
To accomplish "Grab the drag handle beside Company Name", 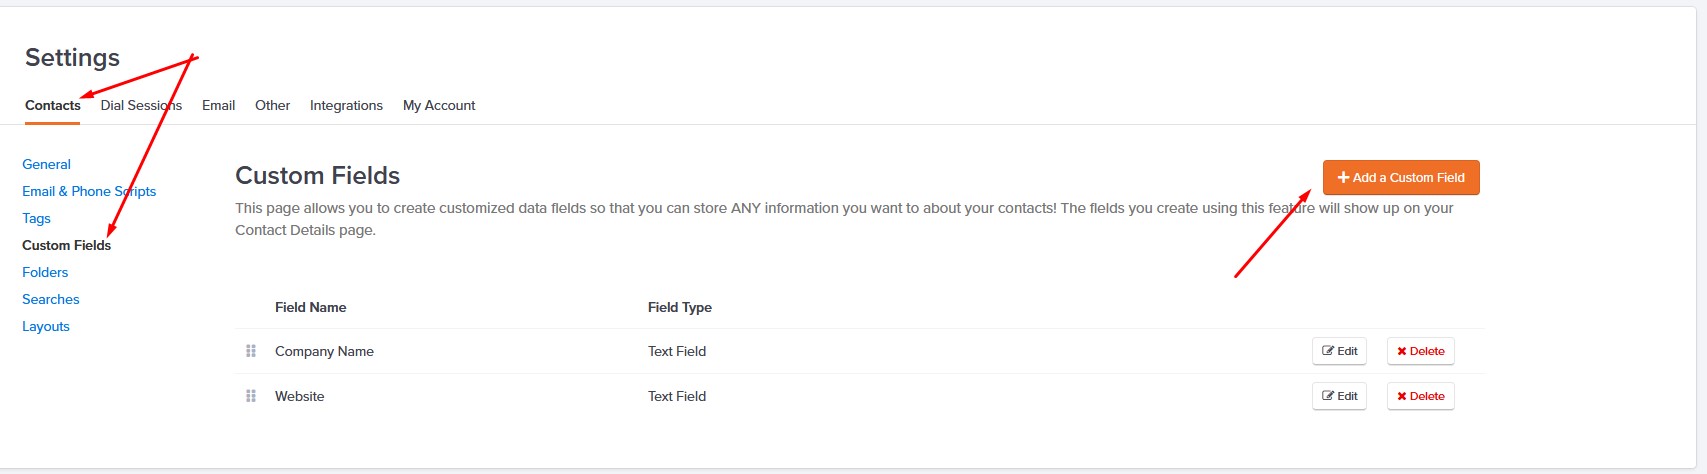I will (251, 351).
